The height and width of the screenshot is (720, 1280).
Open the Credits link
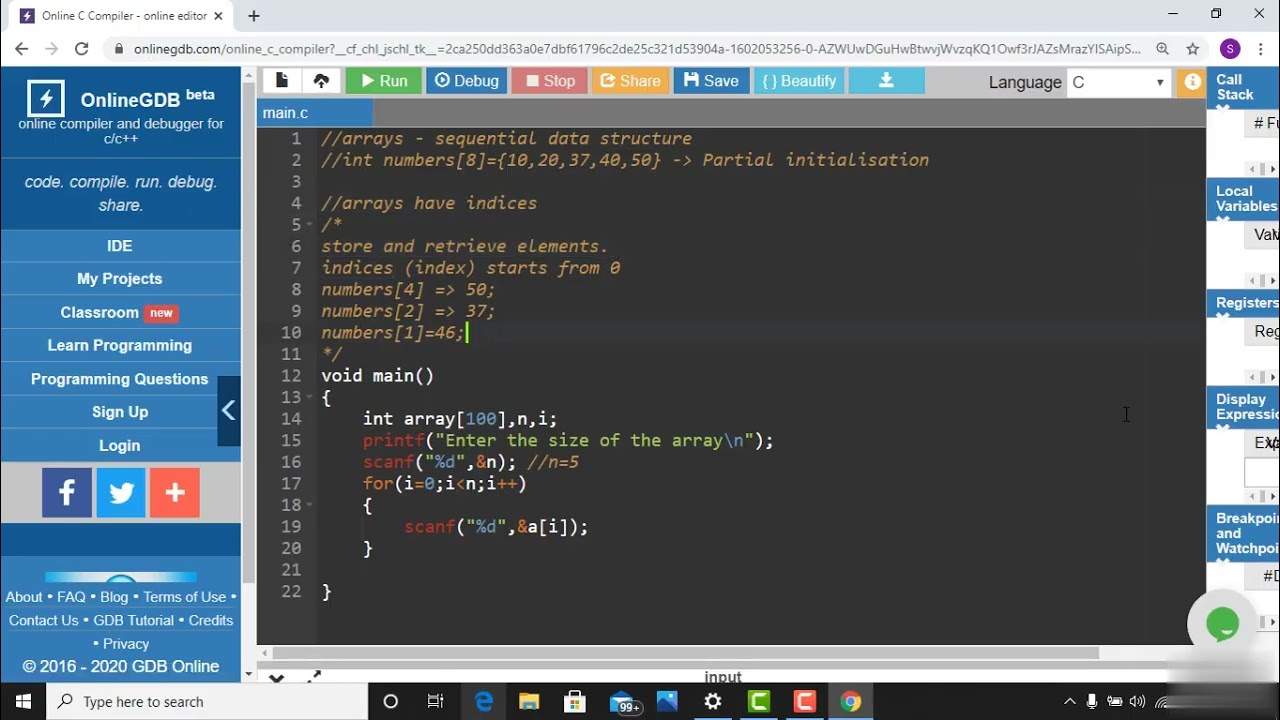pos(211,620)
